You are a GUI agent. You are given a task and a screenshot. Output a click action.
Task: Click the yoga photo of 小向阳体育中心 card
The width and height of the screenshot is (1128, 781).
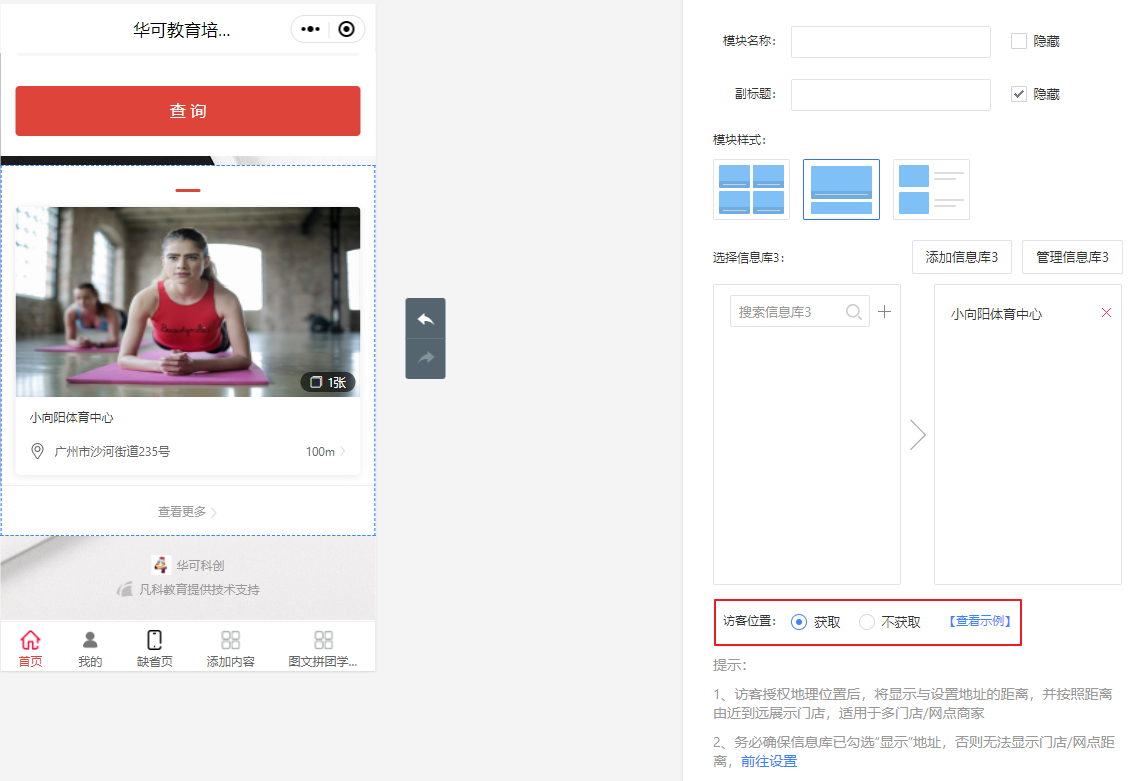188,302
